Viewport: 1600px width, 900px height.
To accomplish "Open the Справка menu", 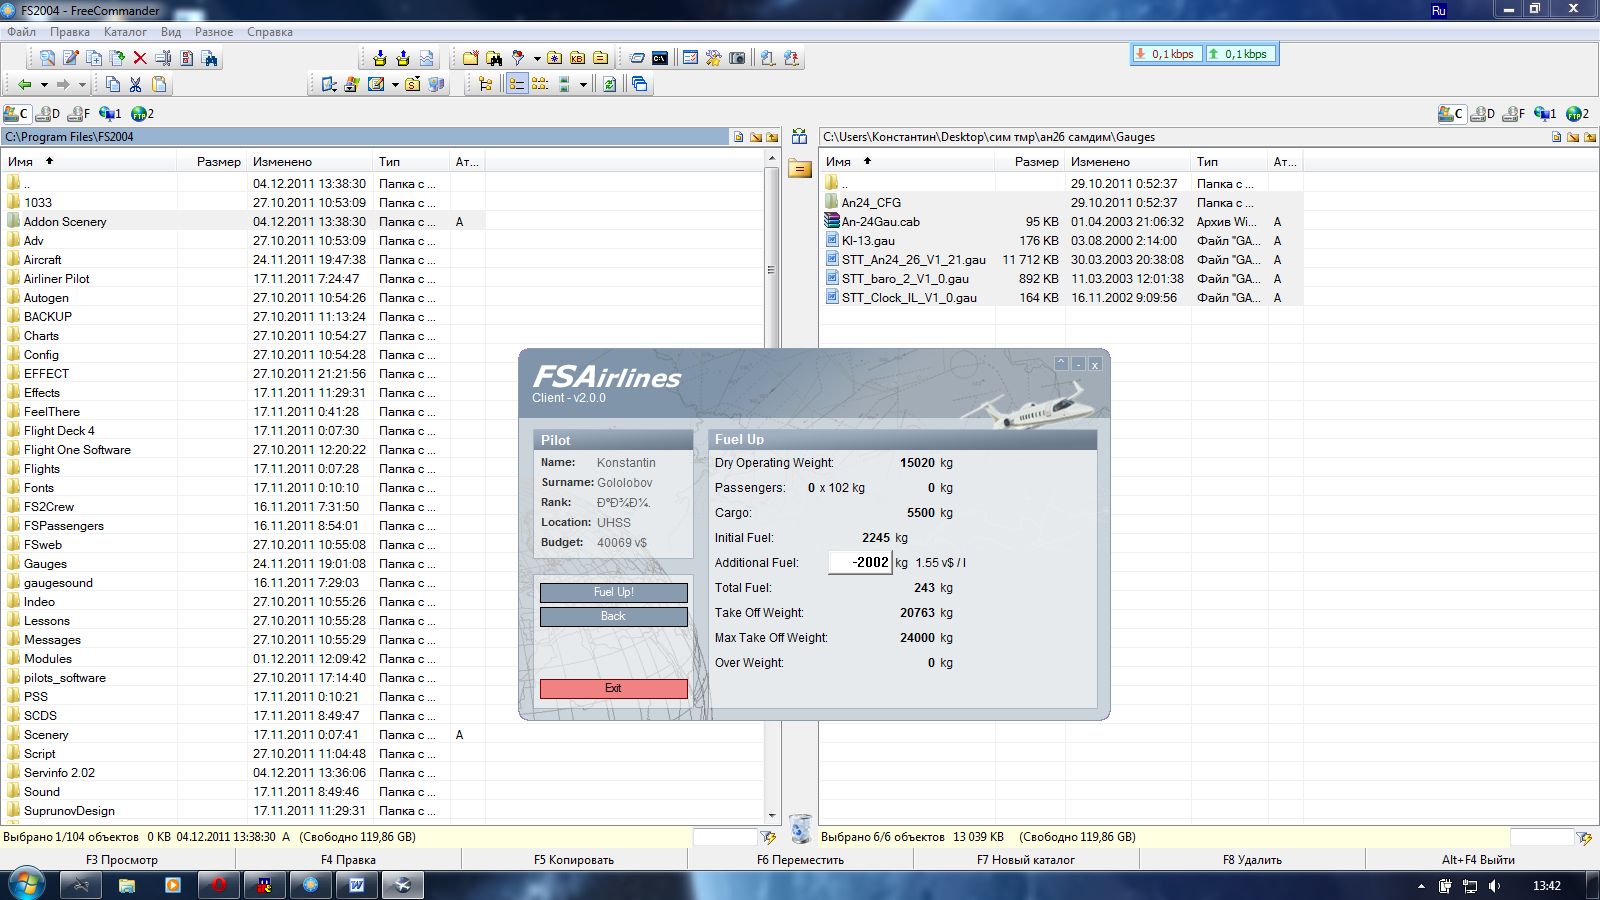I will tap(269, 32).
